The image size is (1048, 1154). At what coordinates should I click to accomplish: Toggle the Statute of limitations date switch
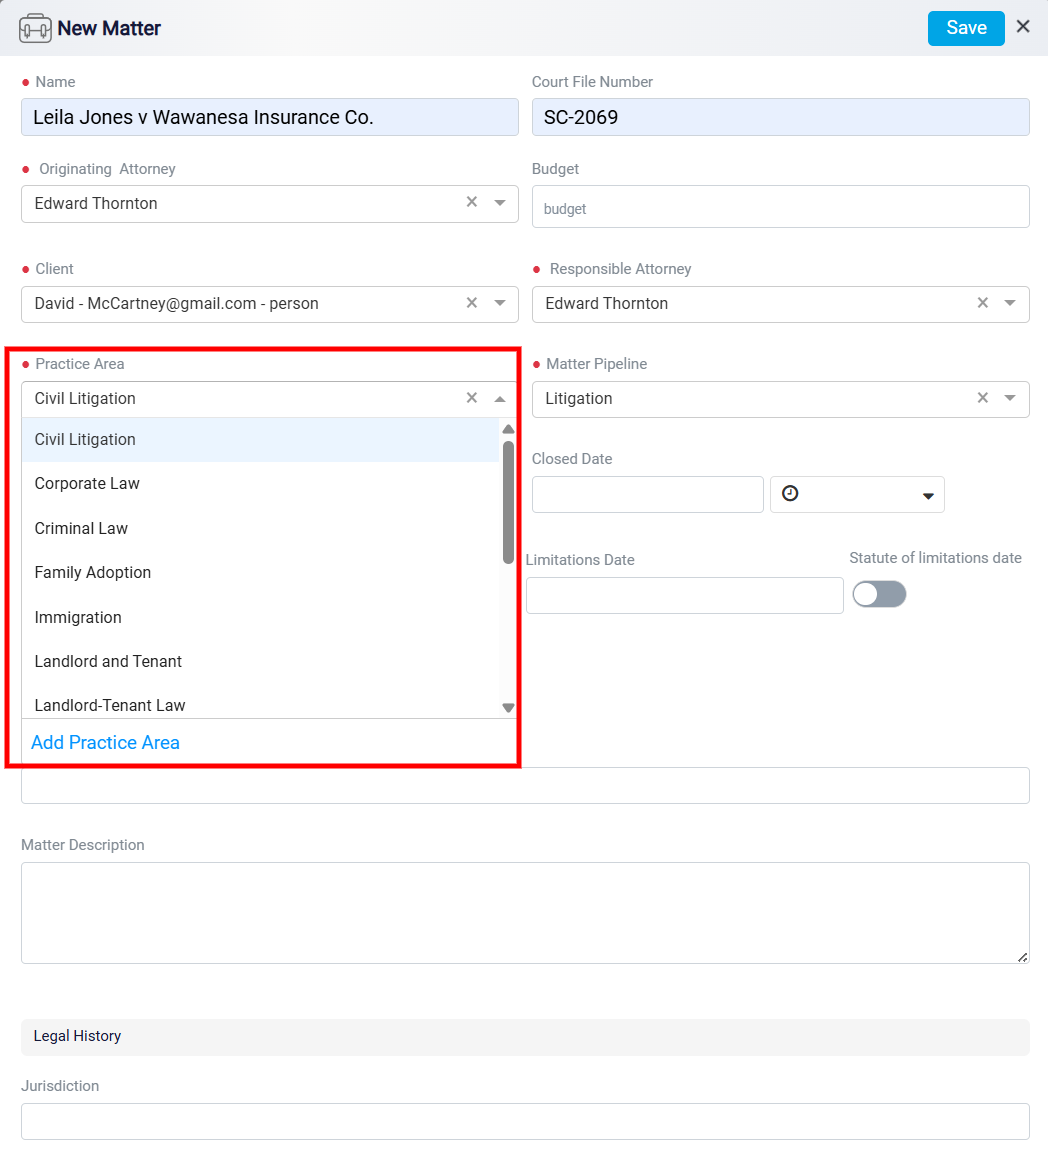tap(879, 594)
